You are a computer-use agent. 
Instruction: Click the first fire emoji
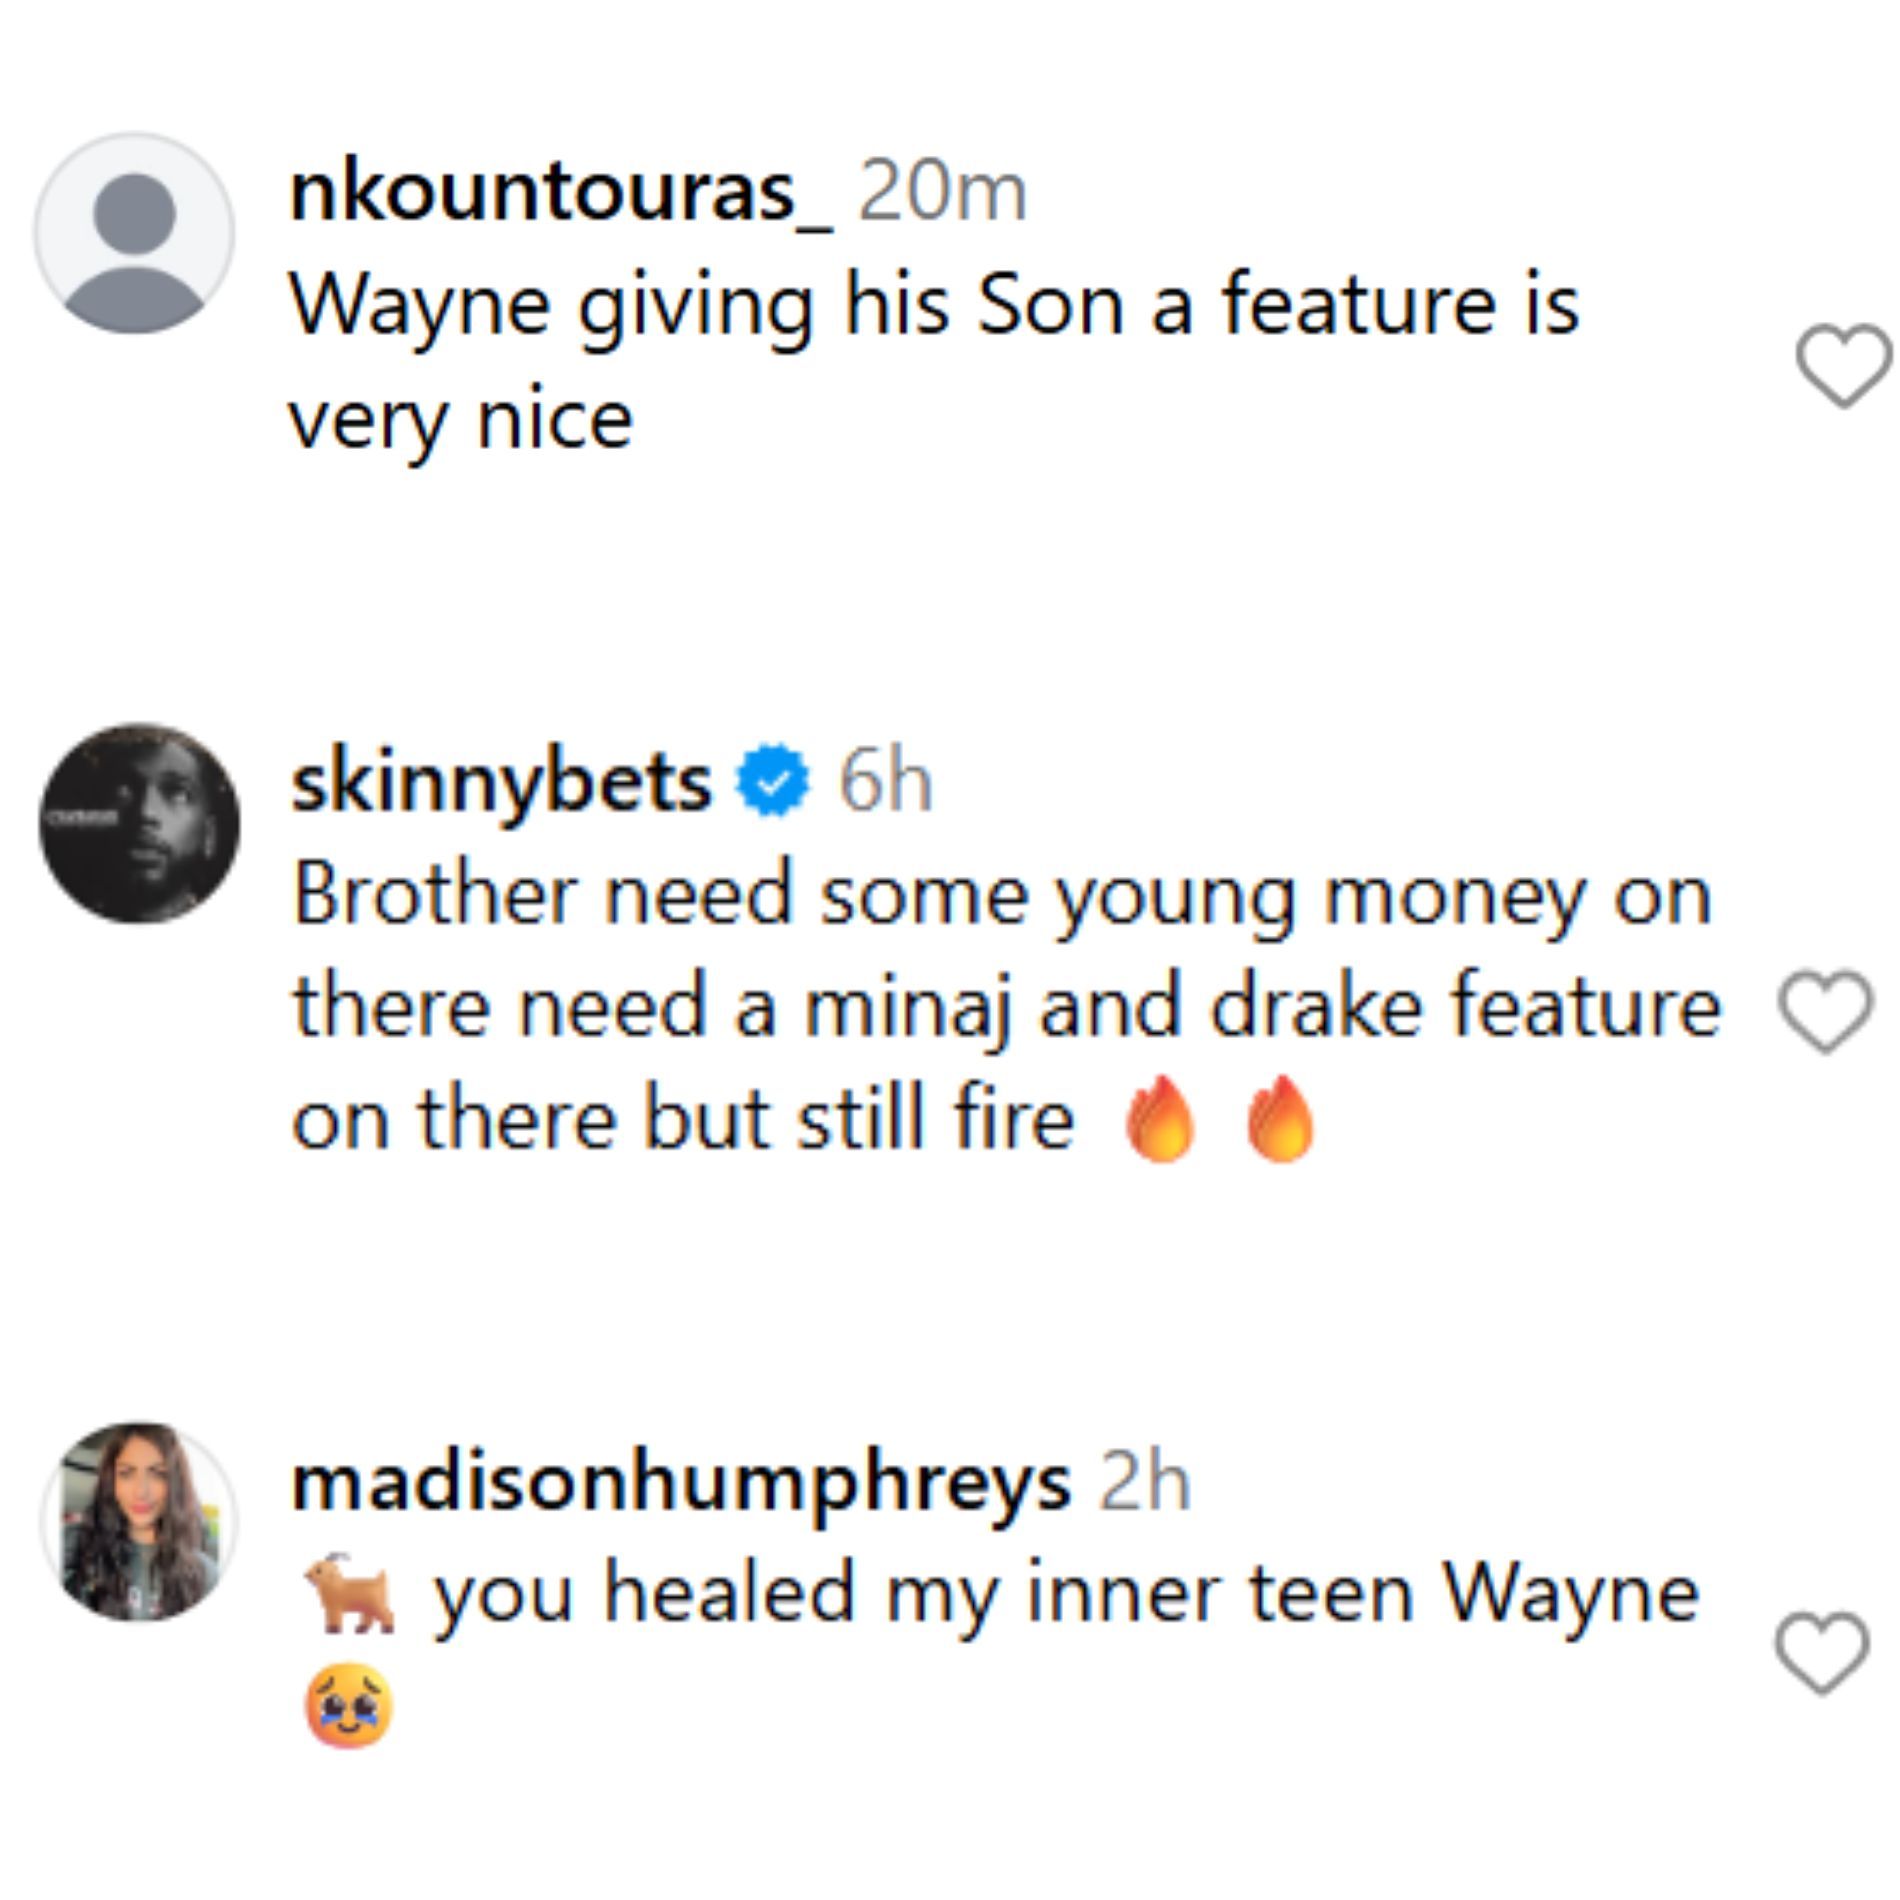[x=1160, y=1119]
